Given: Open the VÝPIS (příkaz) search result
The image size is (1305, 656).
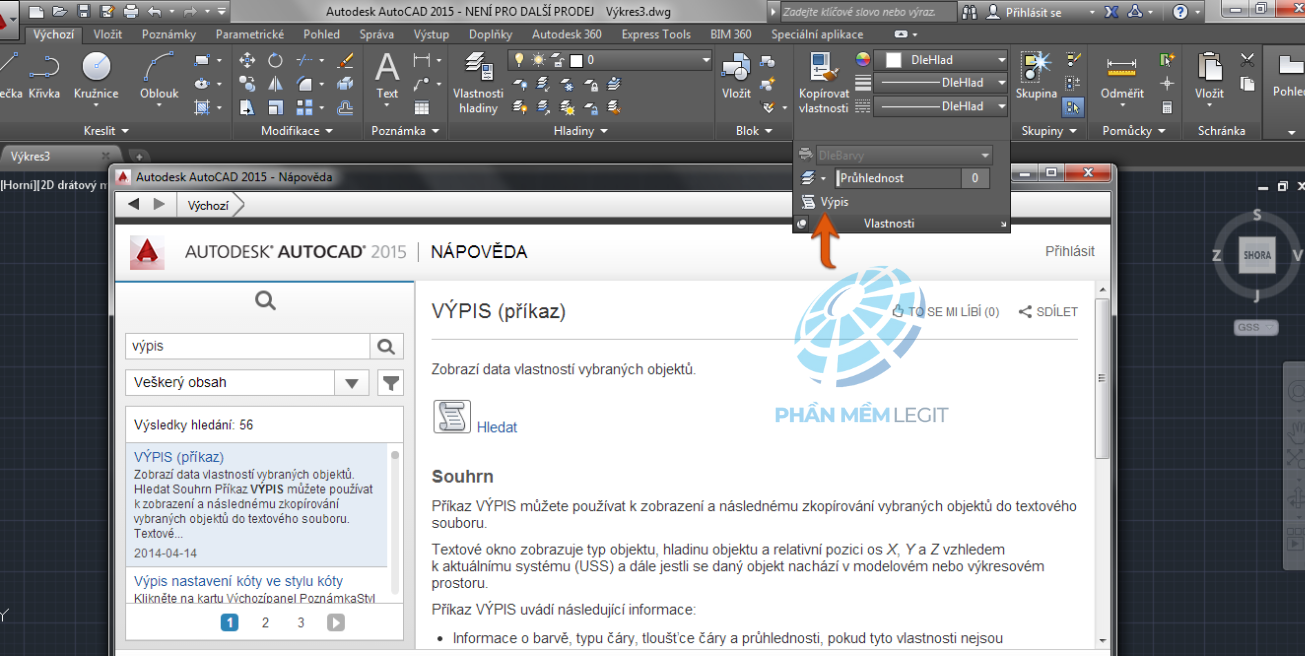Looking at the screenshot, I should pyautogui.click(x=179, y=457).
